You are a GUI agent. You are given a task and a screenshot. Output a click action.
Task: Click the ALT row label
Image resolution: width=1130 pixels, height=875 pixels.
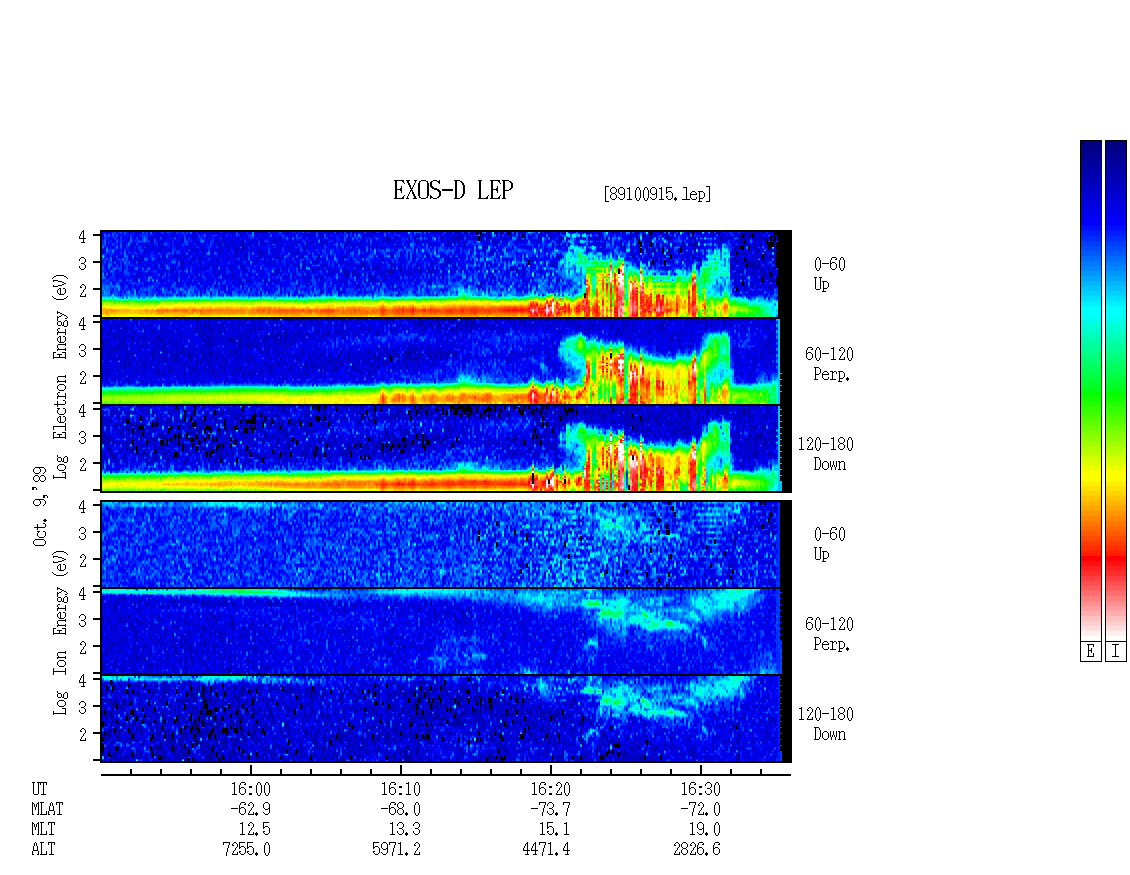click(x=43, y=849)
